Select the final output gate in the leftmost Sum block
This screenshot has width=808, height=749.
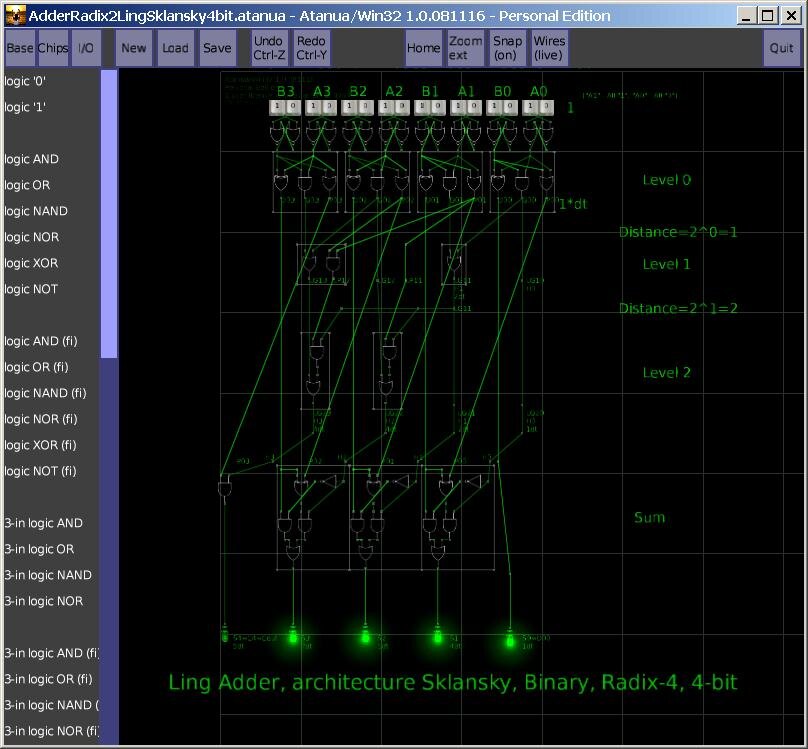[293, 555]
